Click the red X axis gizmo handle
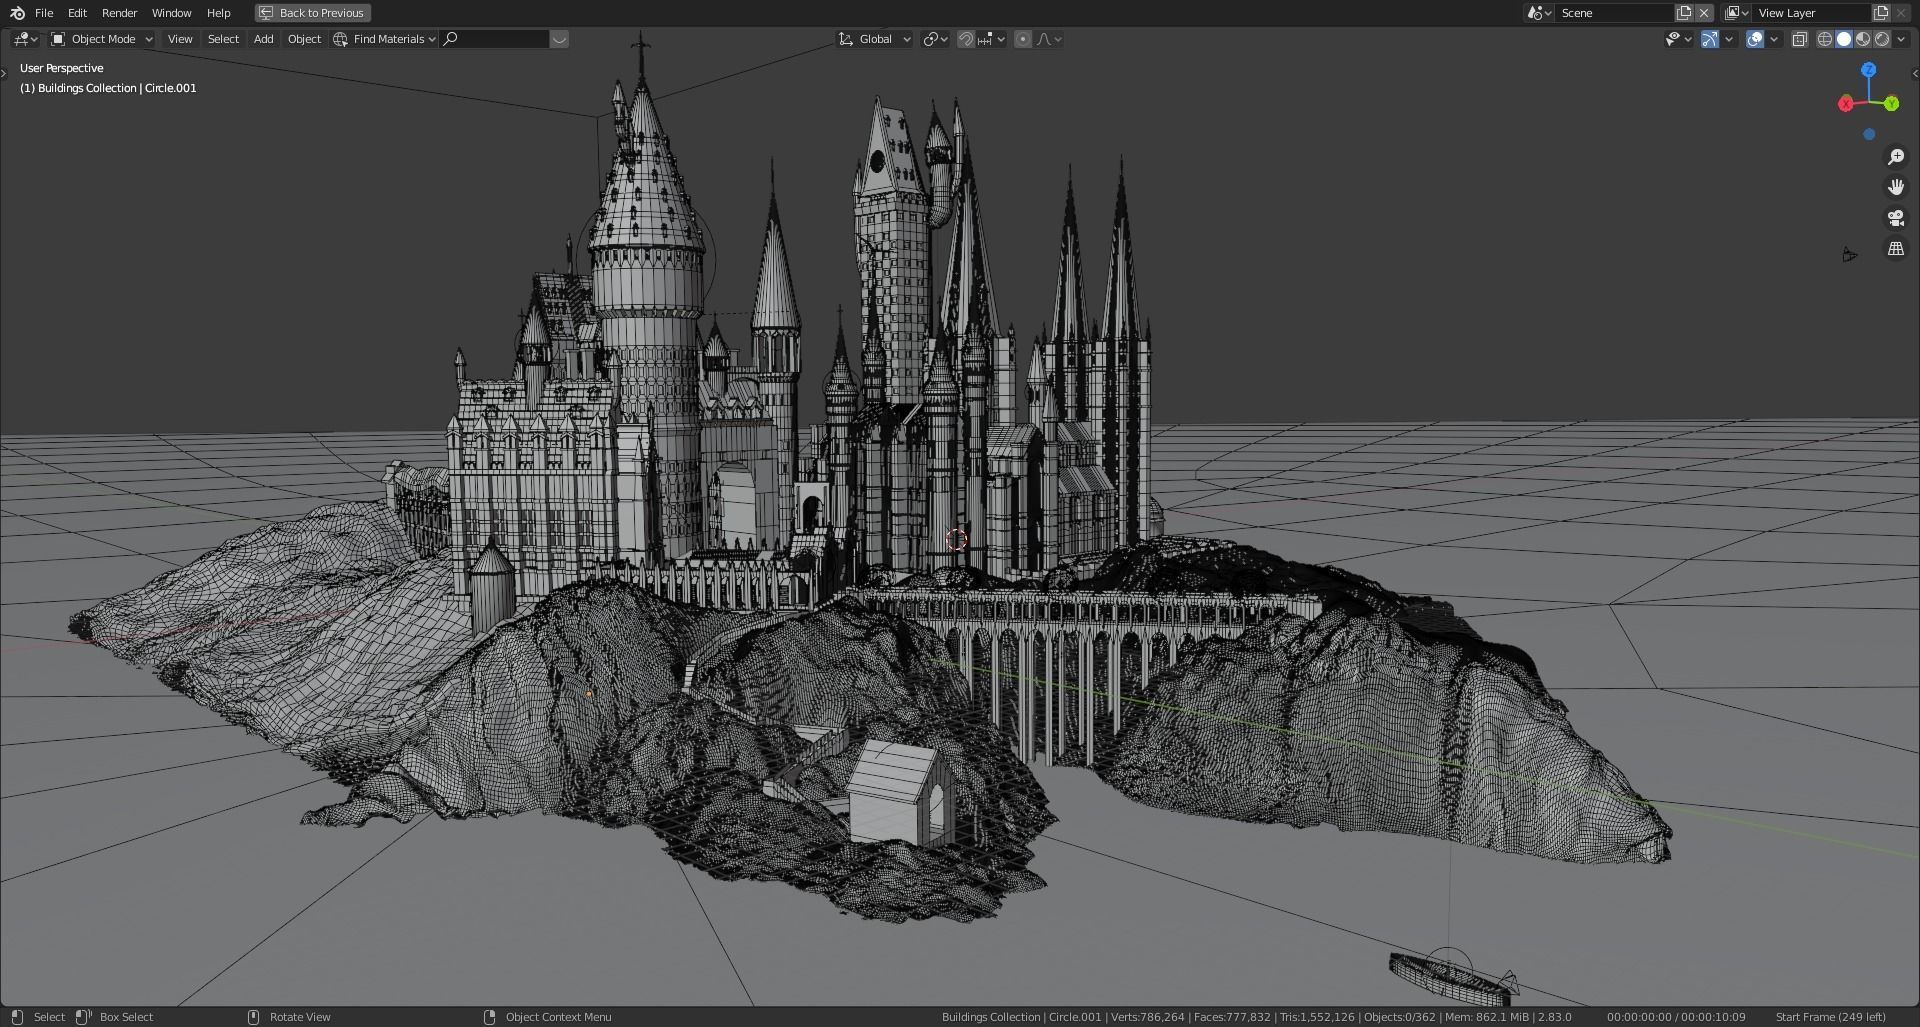 pos(1846,104)
